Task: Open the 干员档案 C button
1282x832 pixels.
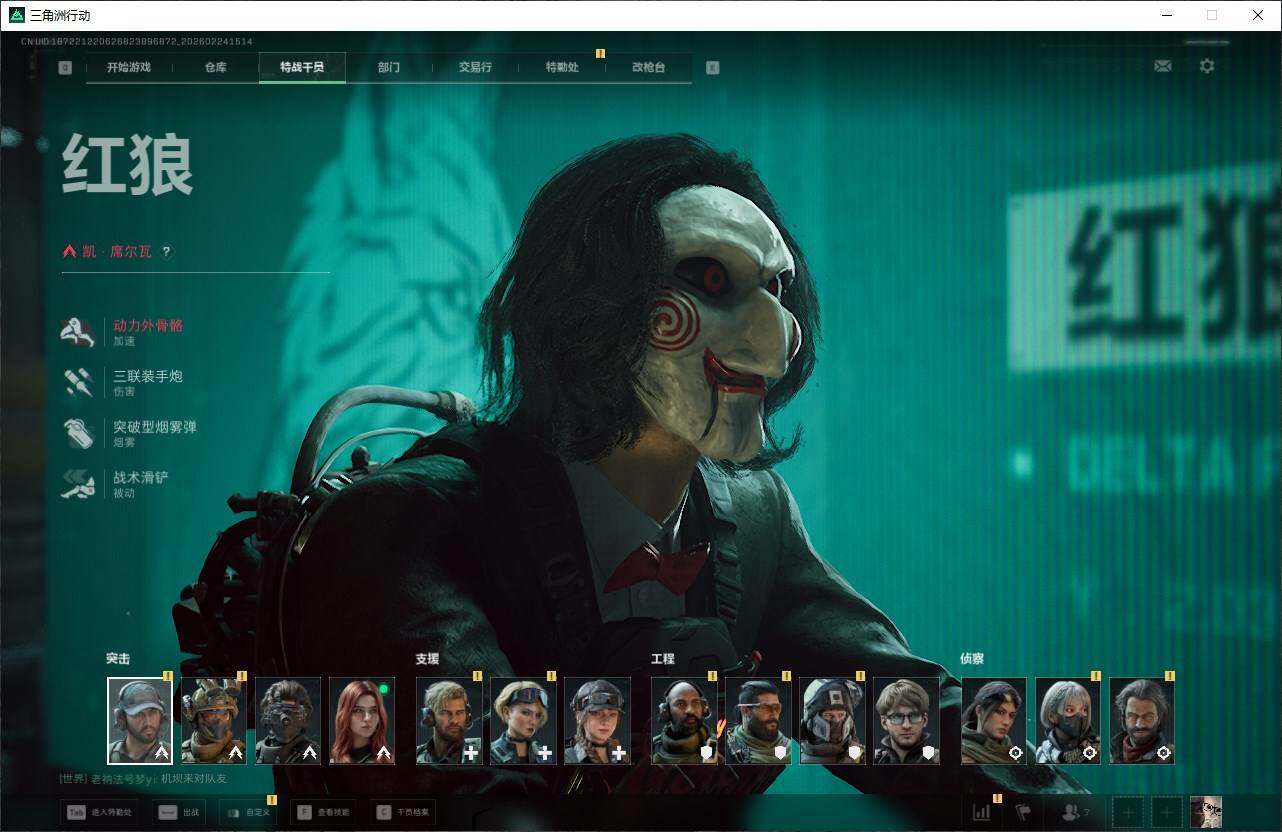Action: (402, 813)
